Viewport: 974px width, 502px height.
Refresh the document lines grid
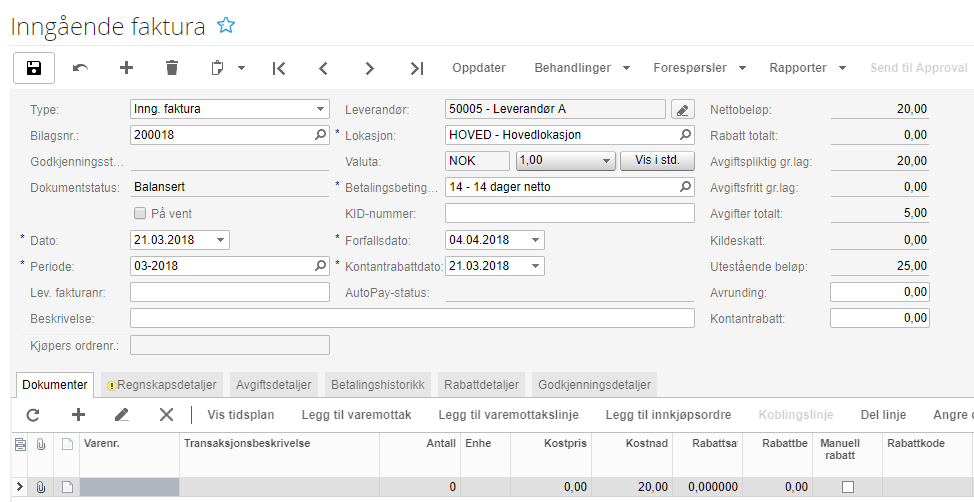(33, 414)
